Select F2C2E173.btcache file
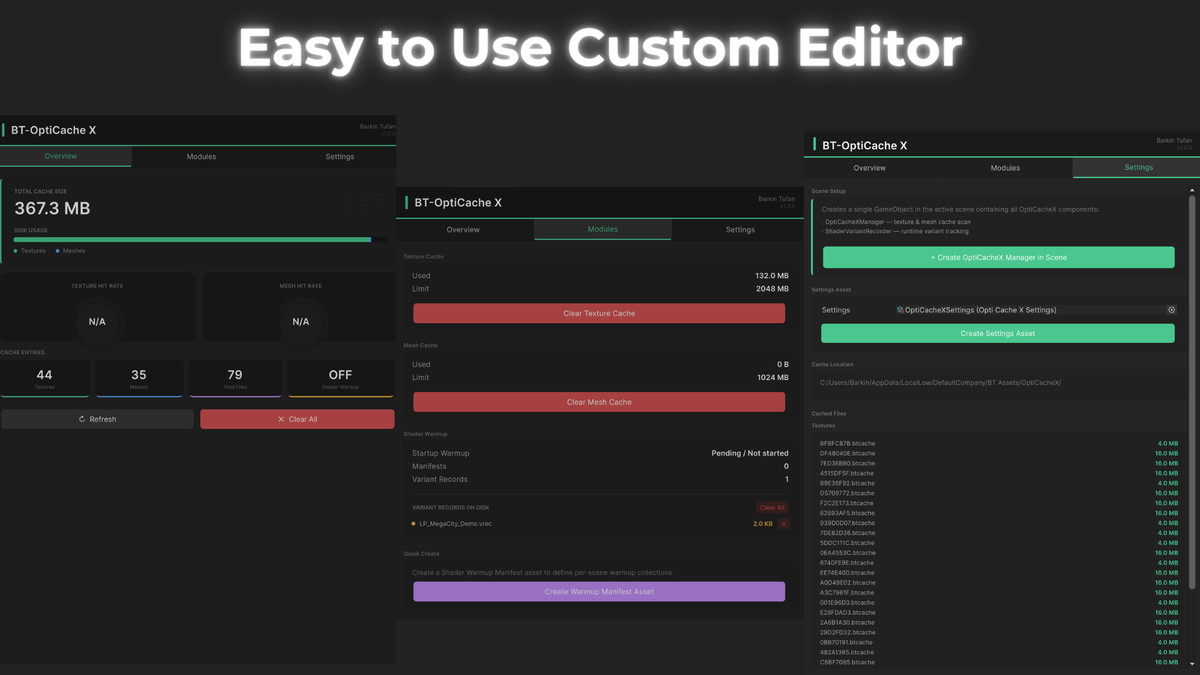 click(848, 503)
